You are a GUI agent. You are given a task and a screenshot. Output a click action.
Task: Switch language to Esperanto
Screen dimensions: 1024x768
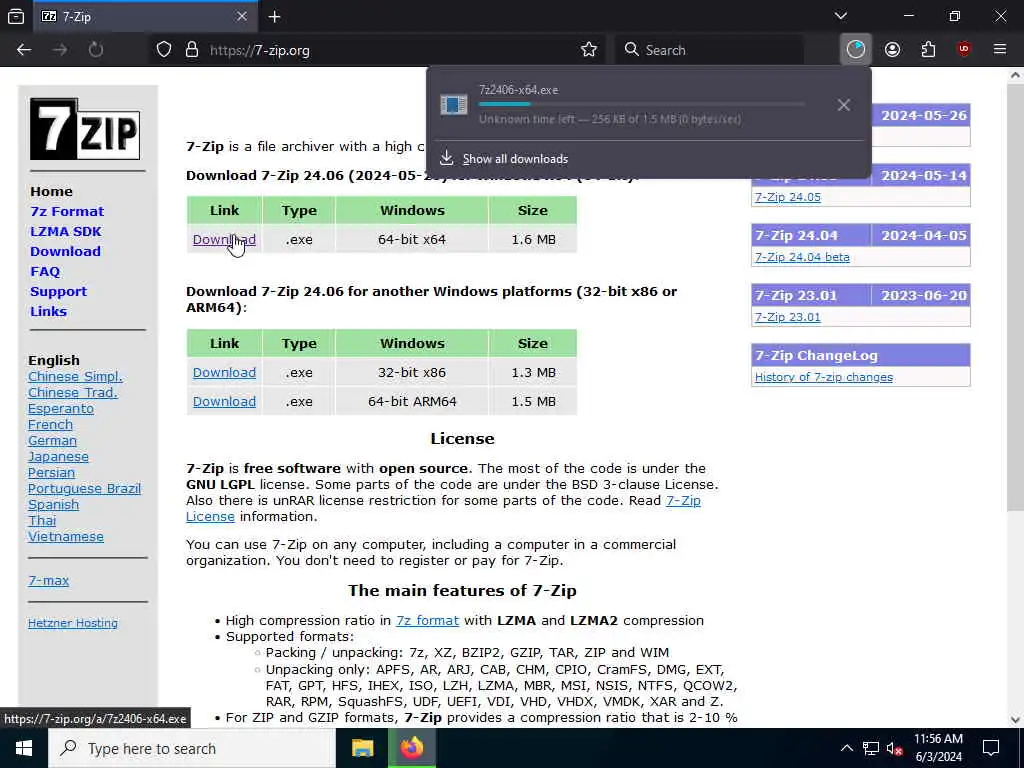click(x=61, y=409)
